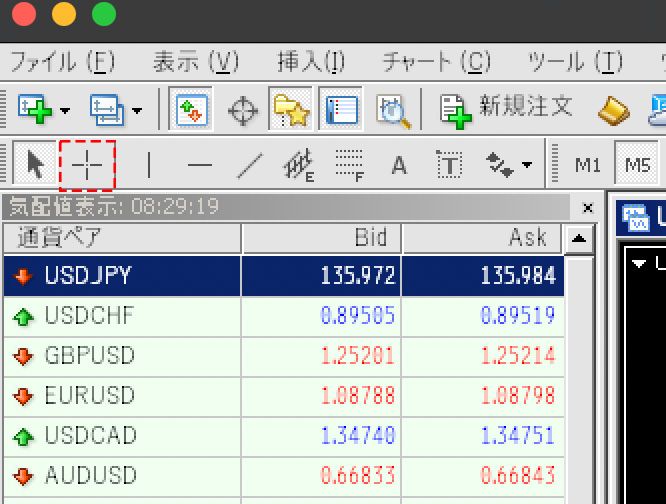This screenshot has height=504, width=666.
Task: Select the USDCAD row
Action: (284, 436)
